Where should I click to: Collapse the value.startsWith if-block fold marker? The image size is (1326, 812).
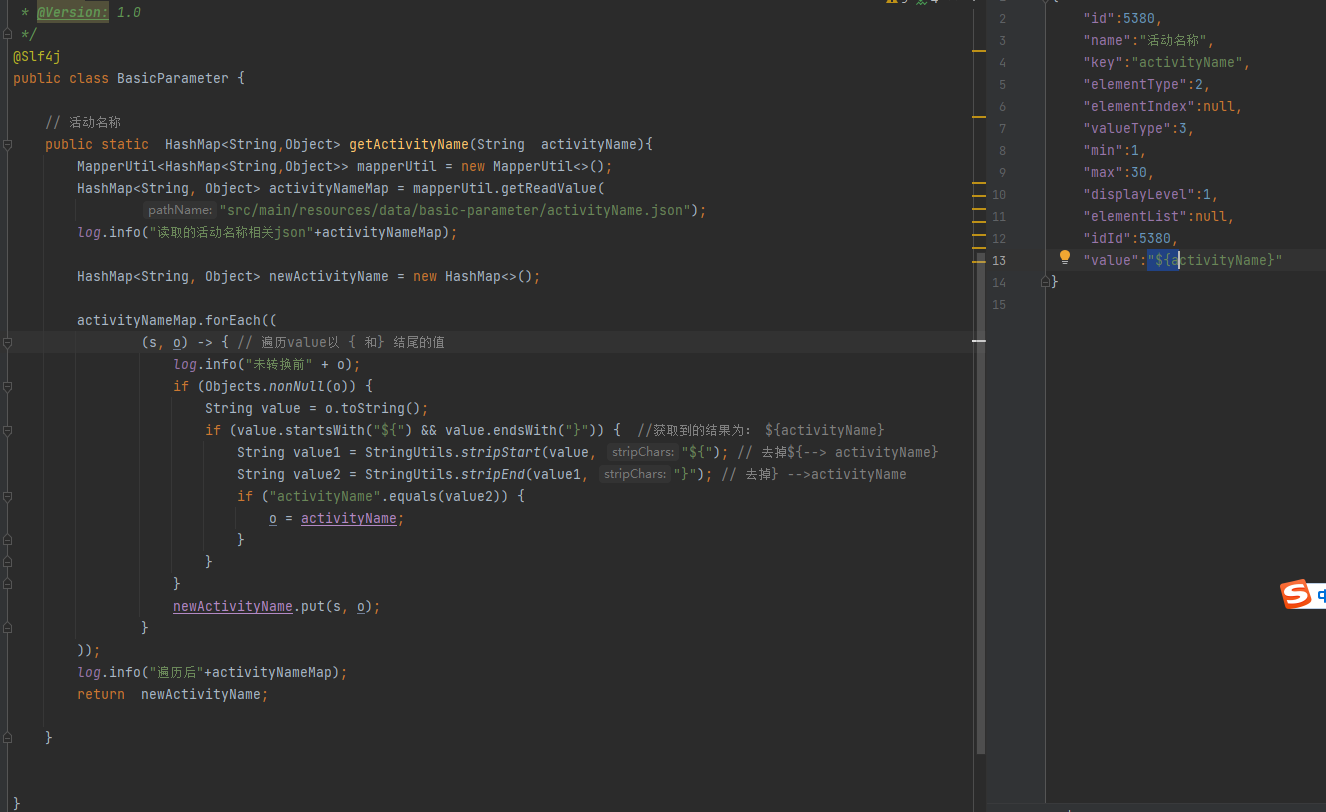(7, 430)
